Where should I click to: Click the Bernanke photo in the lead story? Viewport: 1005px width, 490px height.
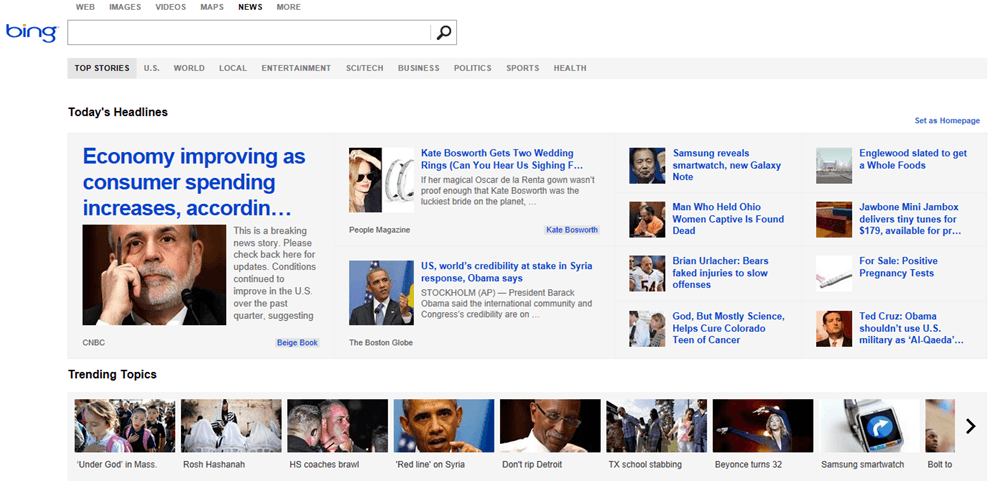tap(154, 275)
